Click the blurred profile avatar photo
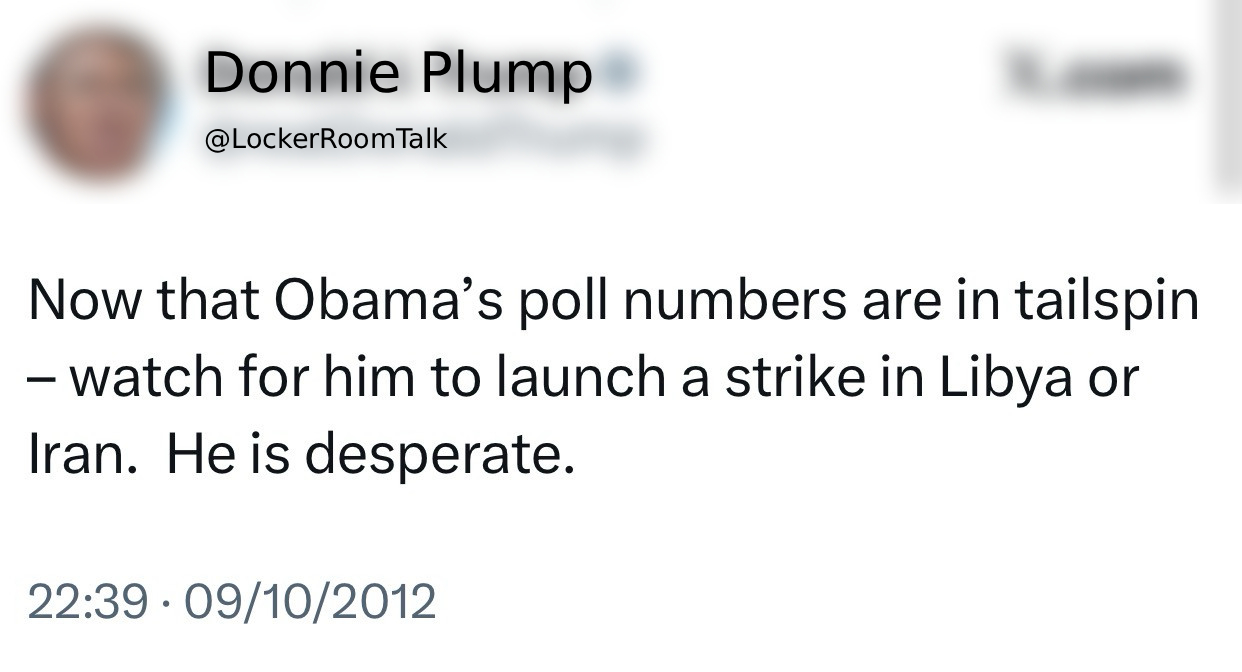Screen dimensions: 1242x672 click(x=97, y=106)
